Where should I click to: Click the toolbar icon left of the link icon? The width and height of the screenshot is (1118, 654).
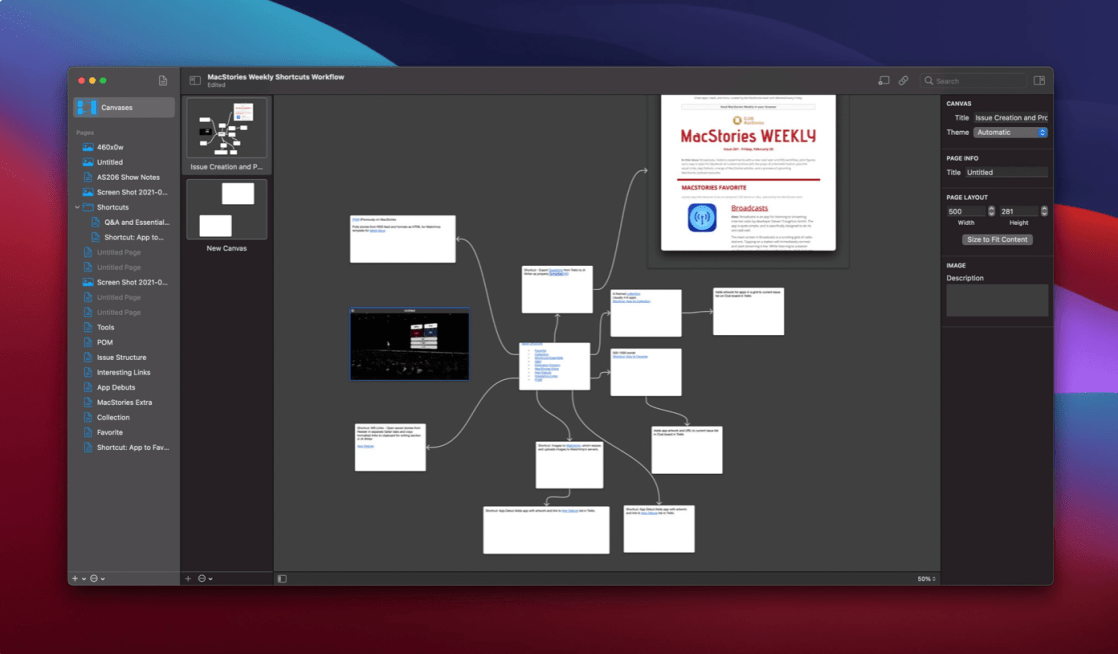[x=883, y=81]
